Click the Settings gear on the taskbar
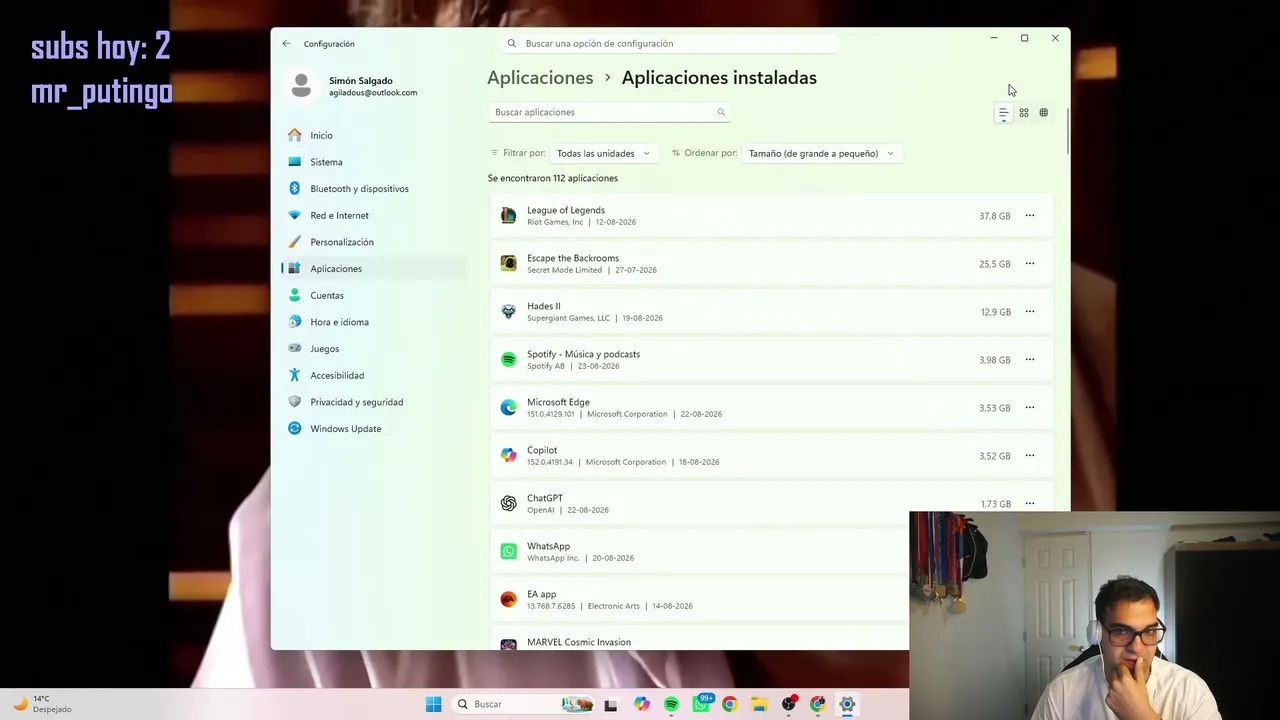 [x=847, y=704]
